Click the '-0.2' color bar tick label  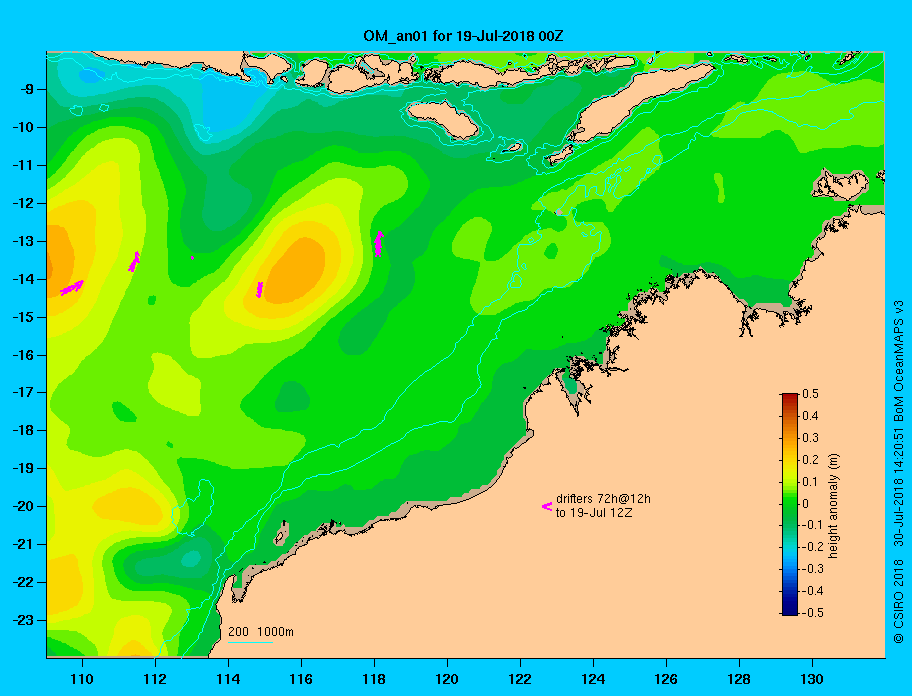pyautogui.click(x=813, y=547)
